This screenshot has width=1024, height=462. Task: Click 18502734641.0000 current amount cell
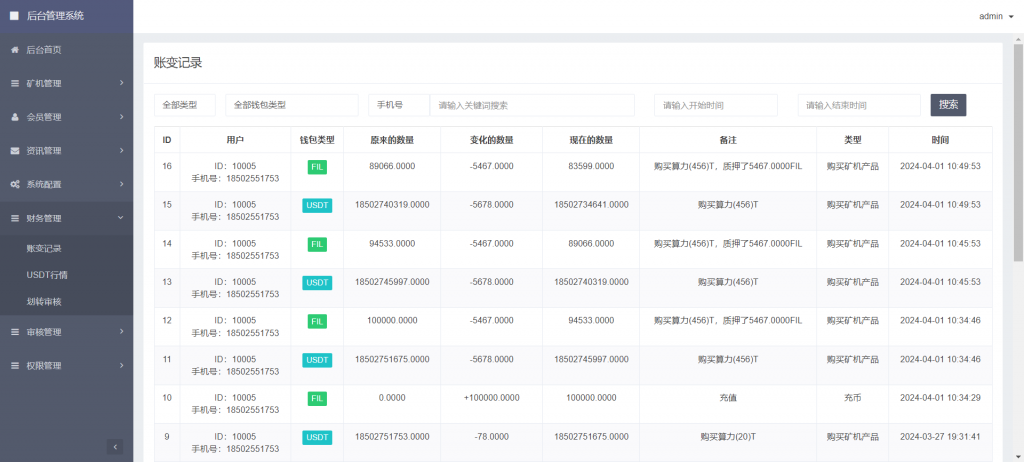(591, 205)
